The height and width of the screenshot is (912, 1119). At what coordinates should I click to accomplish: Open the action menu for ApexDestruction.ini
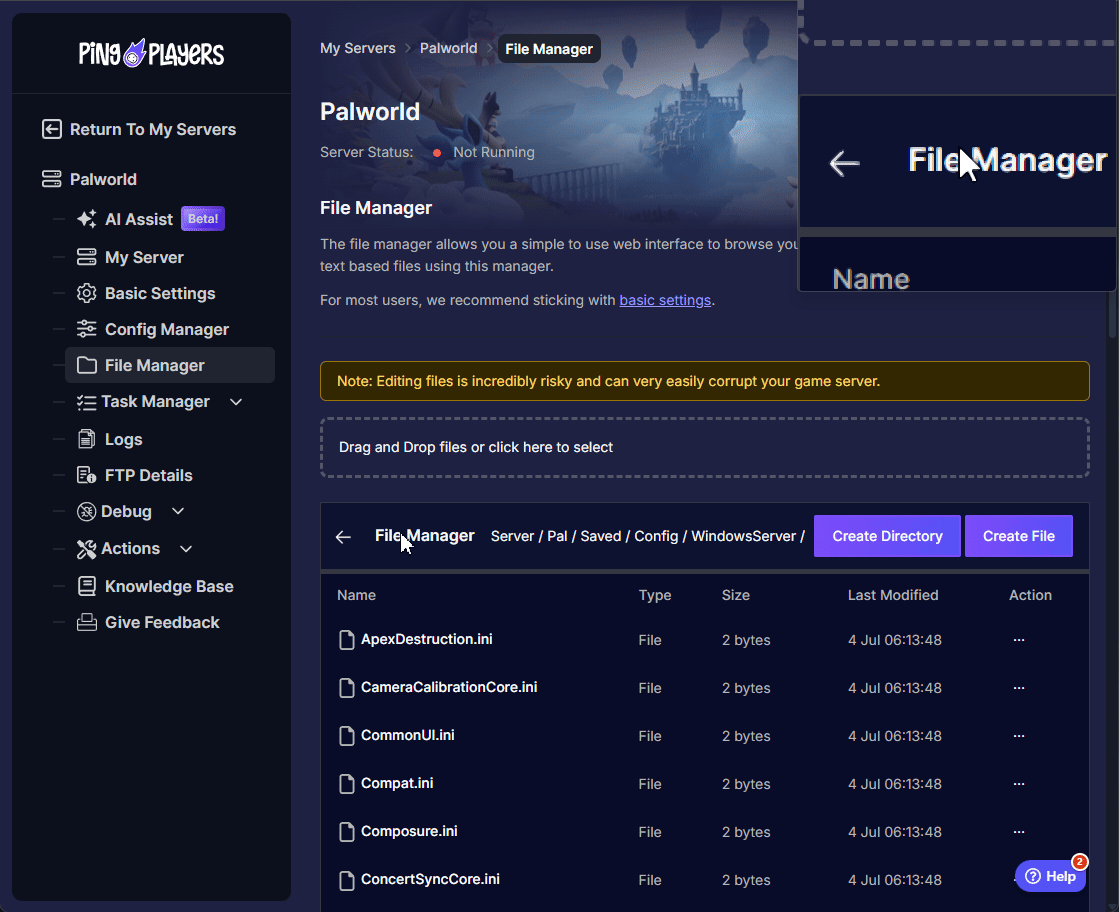coord(1019,640)
